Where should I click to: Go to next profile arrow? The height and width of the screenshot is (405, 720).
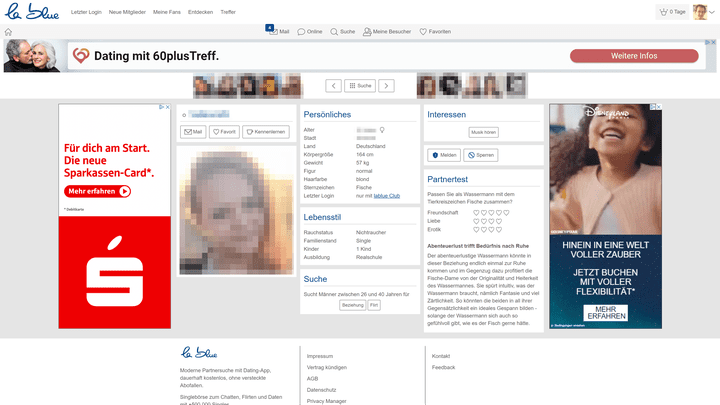pos(386,85)
